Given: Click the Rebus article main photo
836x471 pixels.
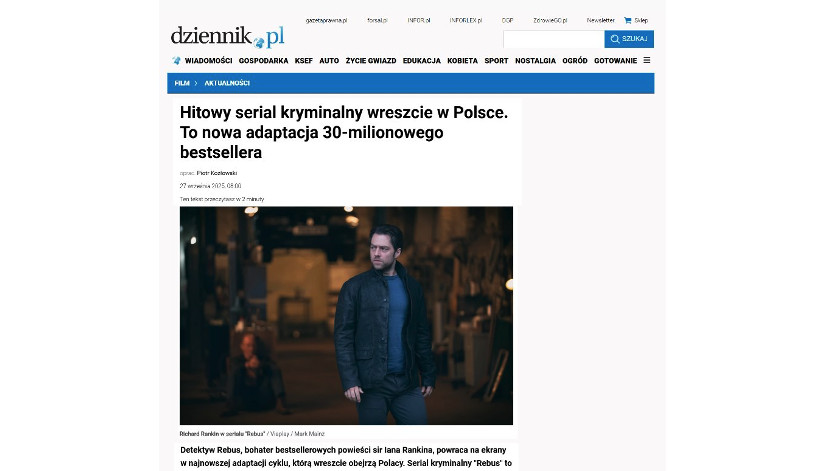Looking at the screenshot, I should coord(346,316).
